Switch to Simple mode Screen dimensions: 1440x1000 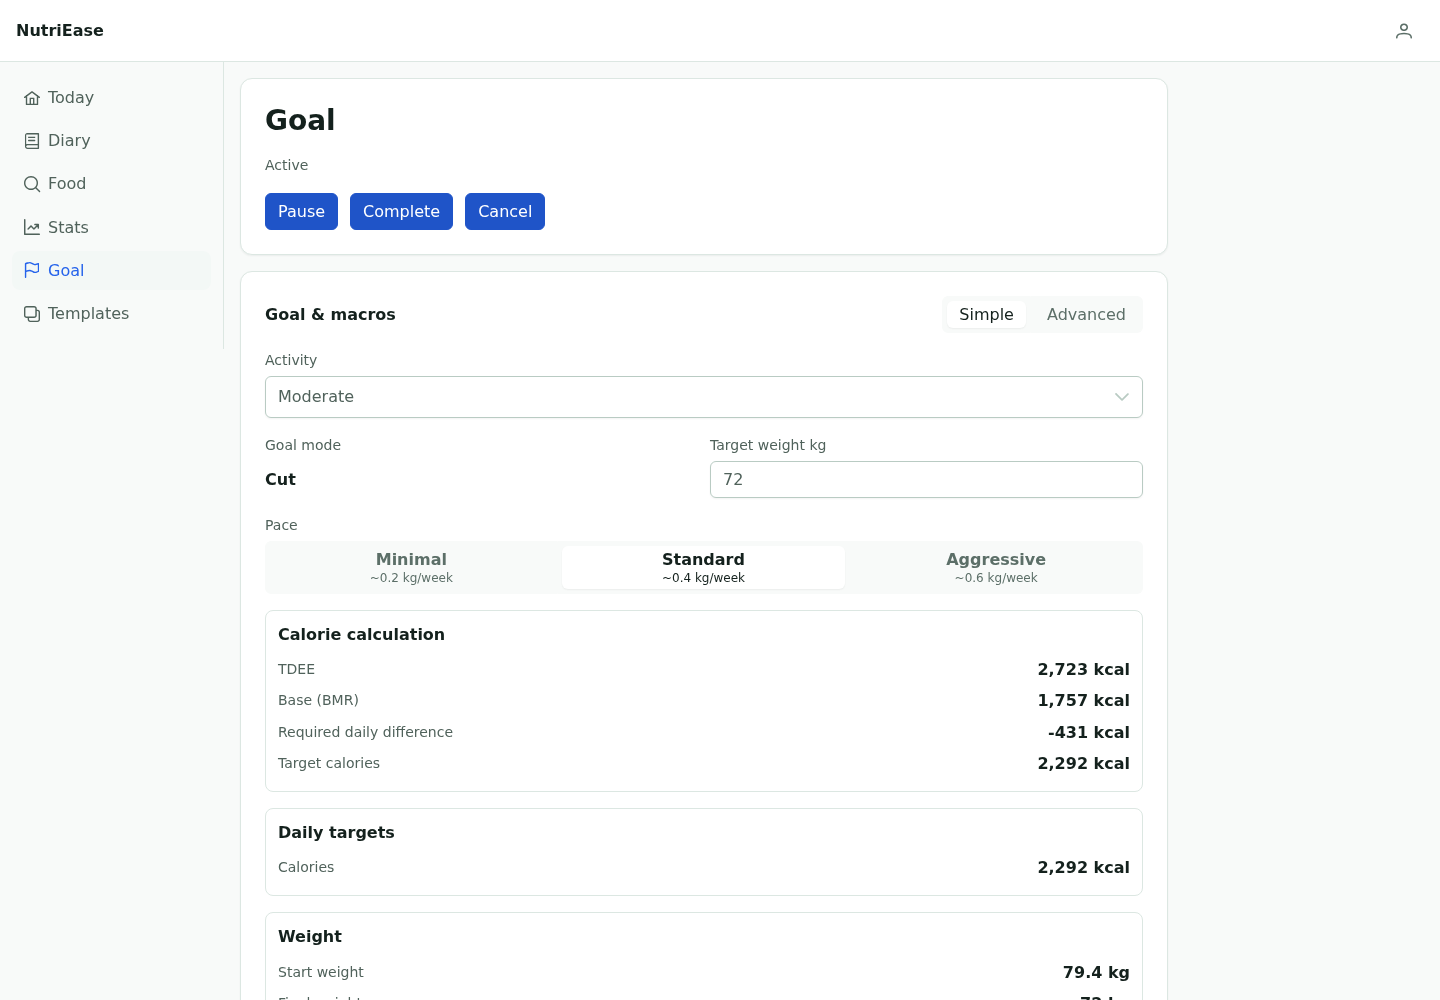pyautogui.click(x=986, y=315)
